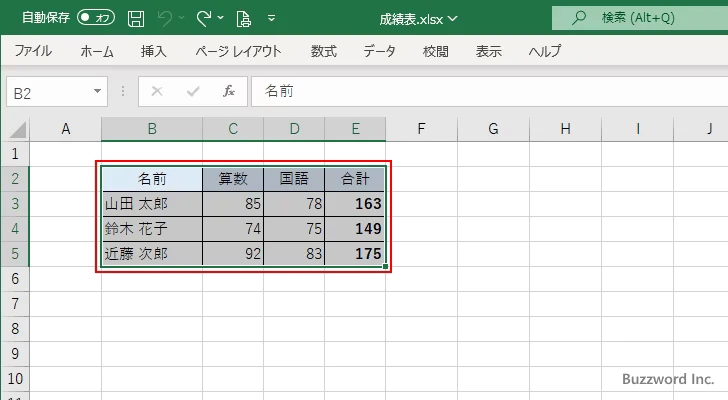This screenshot has height=400, width=728.
Task: Open the データ tab
Action: [x=379, y=51]
